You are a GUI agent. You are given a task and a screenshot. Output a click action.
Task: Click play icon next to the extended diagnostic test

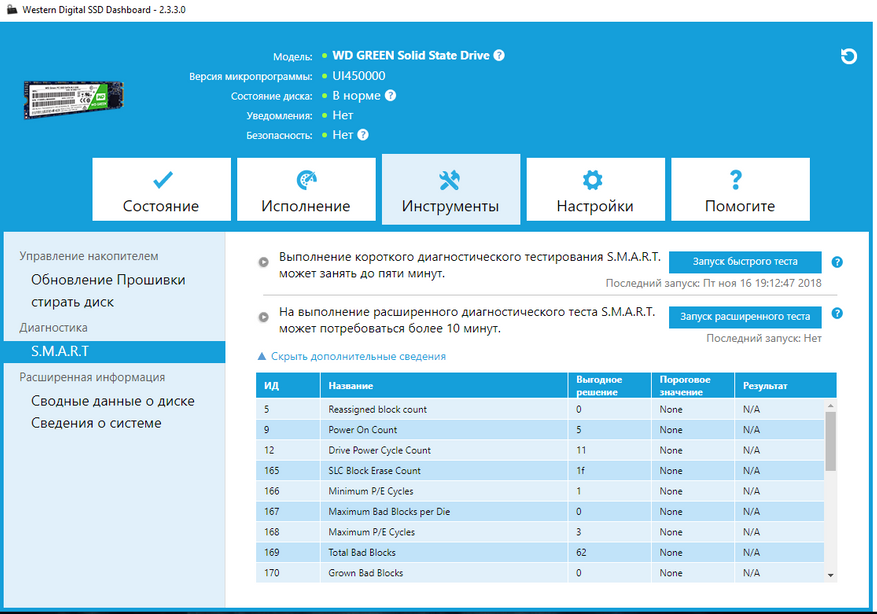[263, 317]
